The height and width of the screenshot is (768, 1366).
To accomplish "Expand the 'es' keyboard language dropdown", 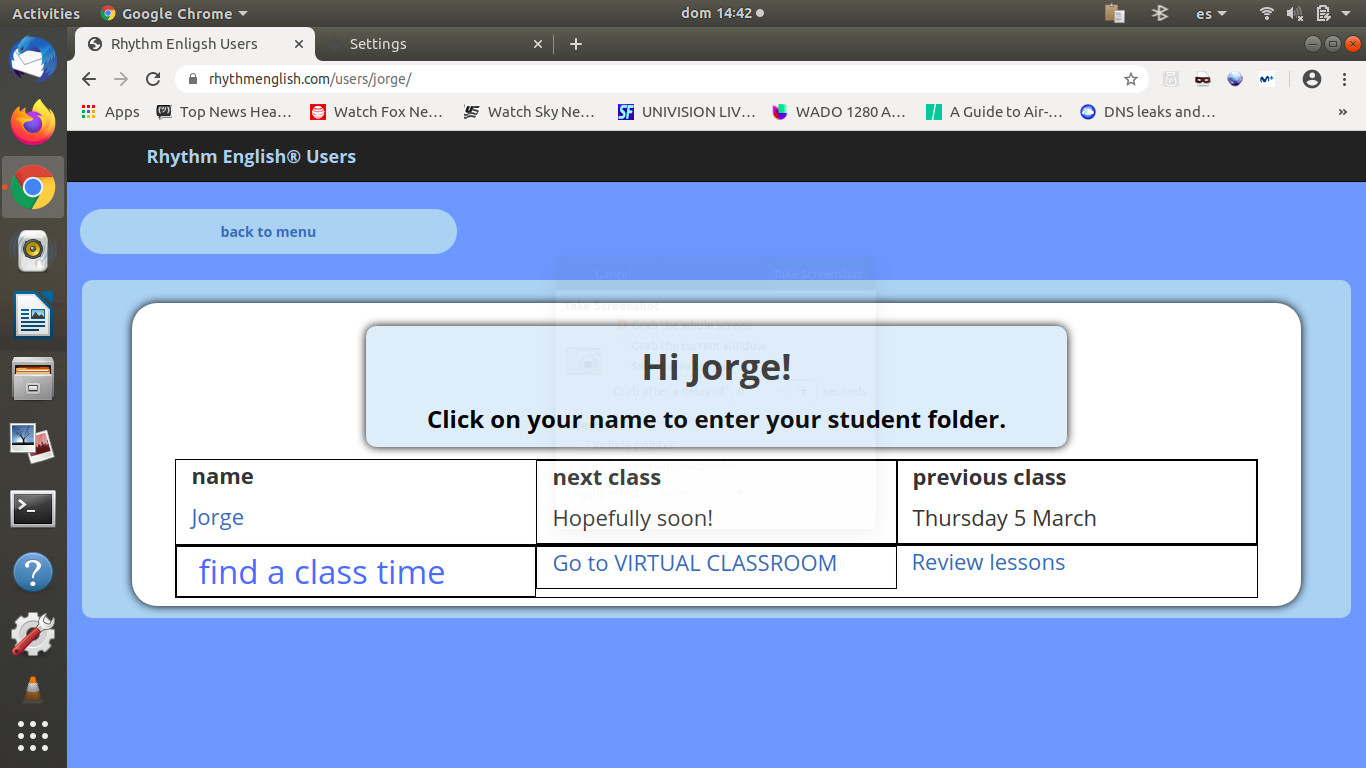I will coord(1211,14).
